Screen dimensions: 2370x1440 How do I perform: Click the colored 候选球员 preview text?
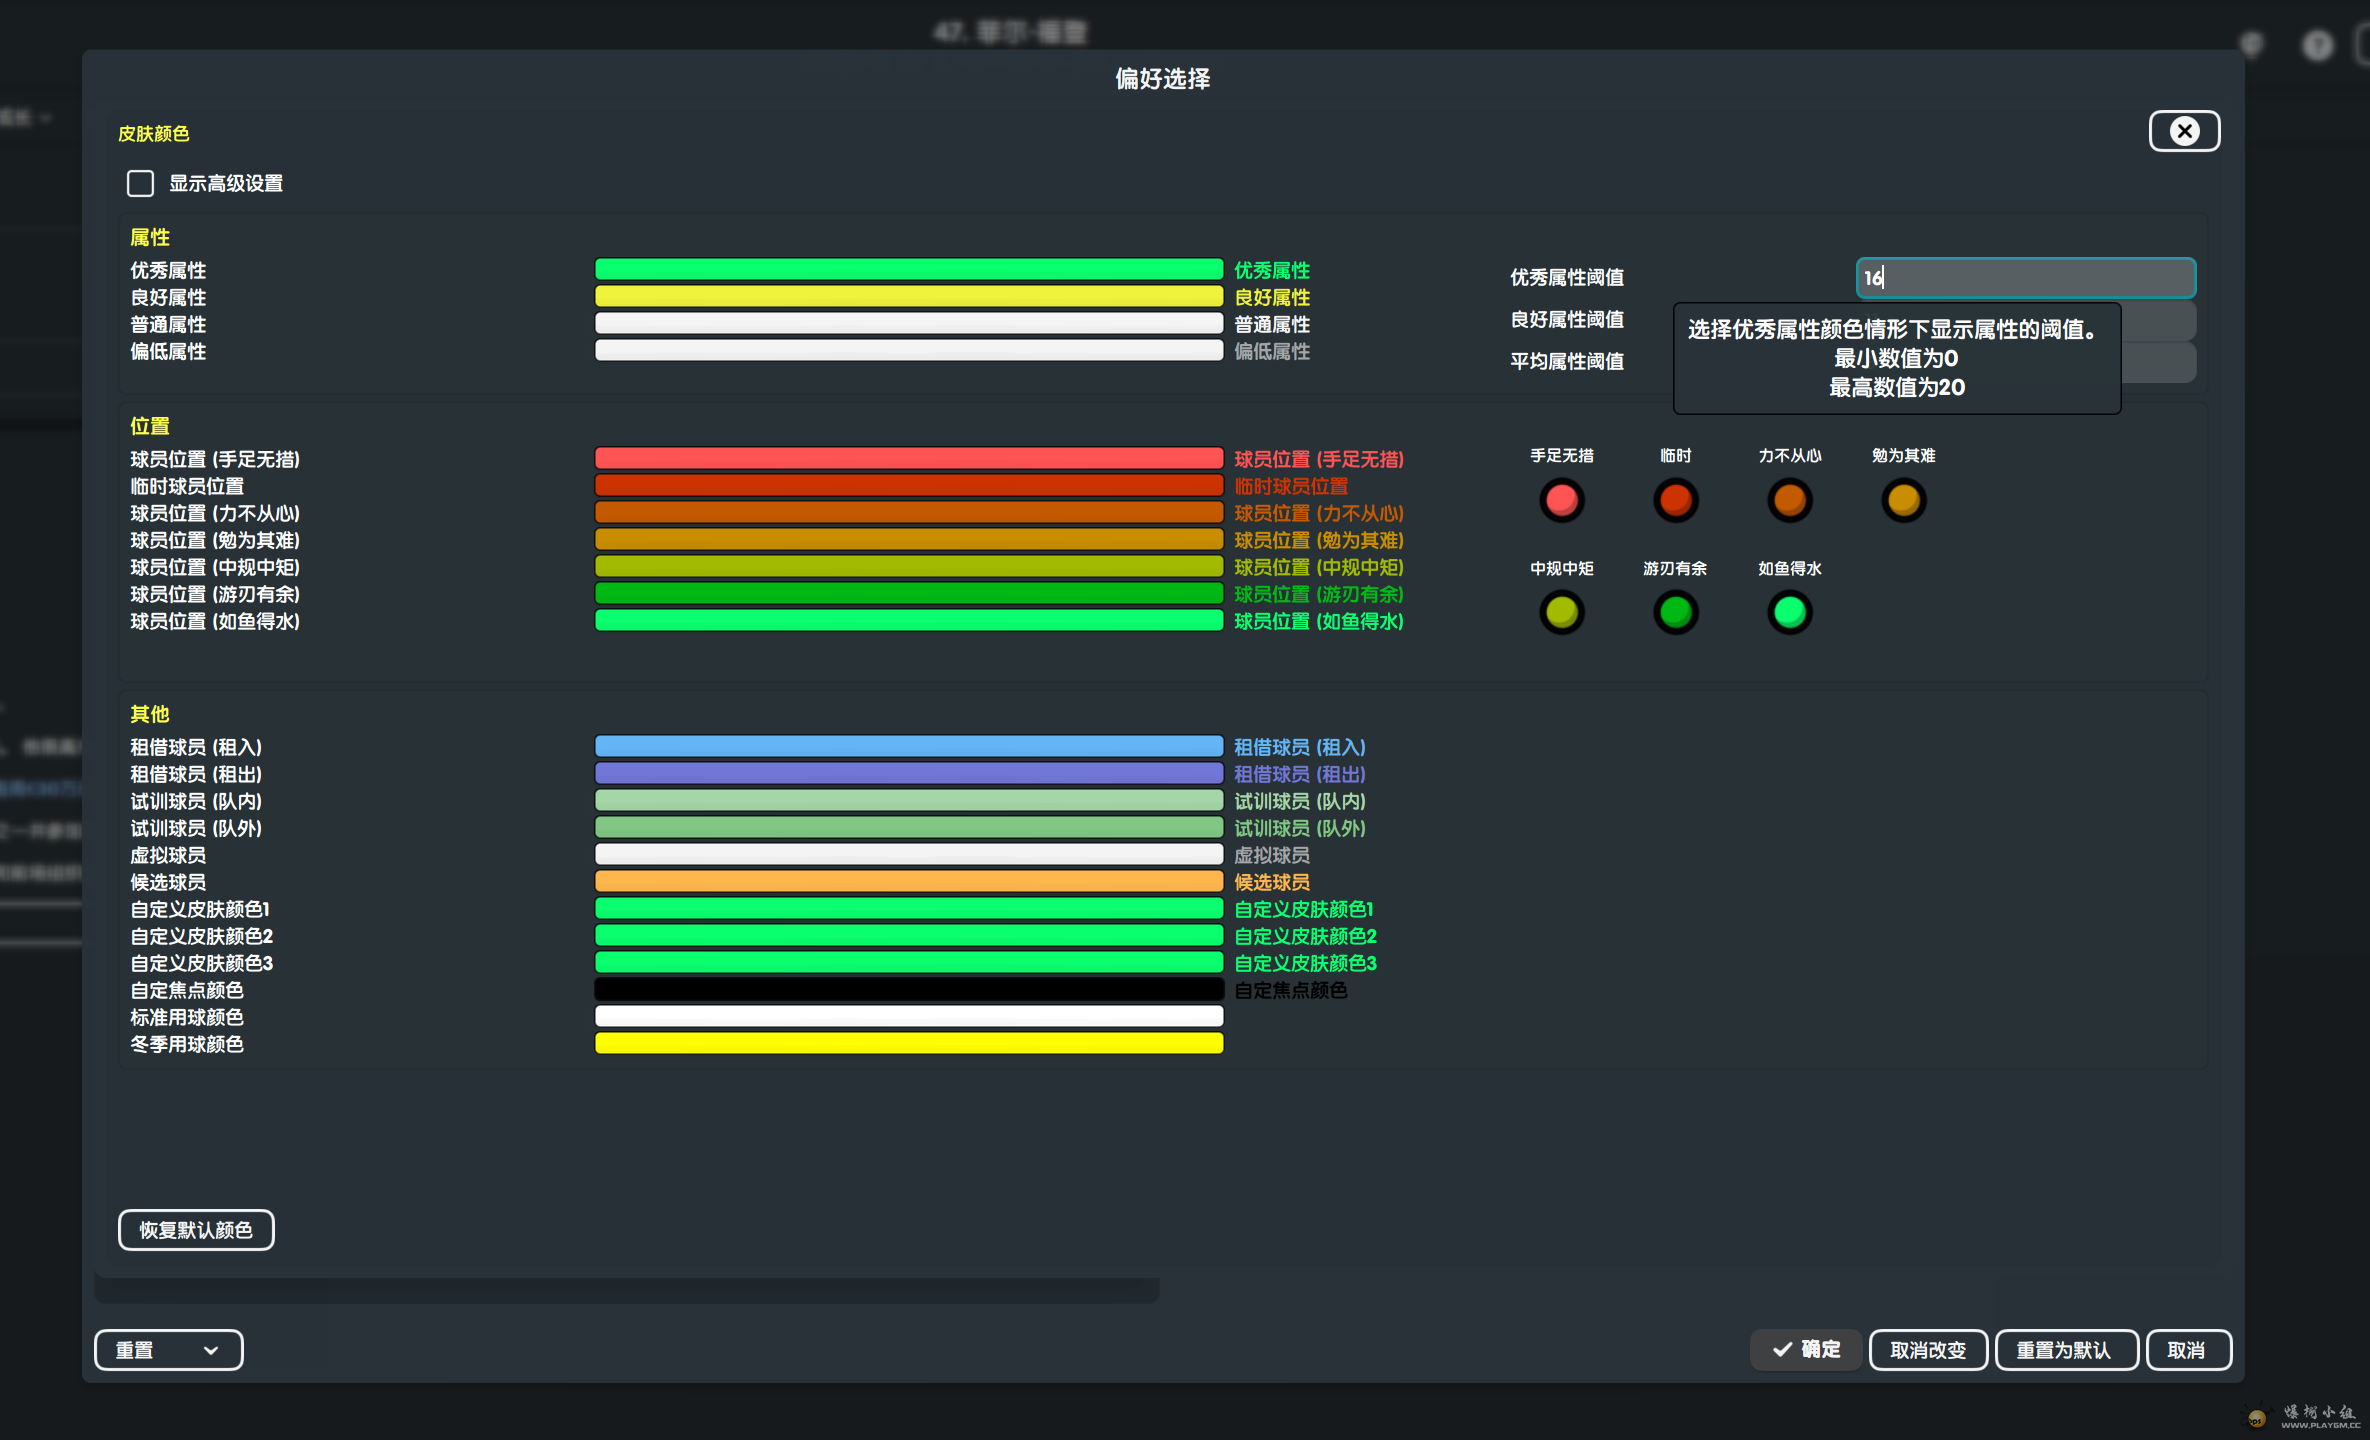pyautogui.click(x=1271, y=882)
